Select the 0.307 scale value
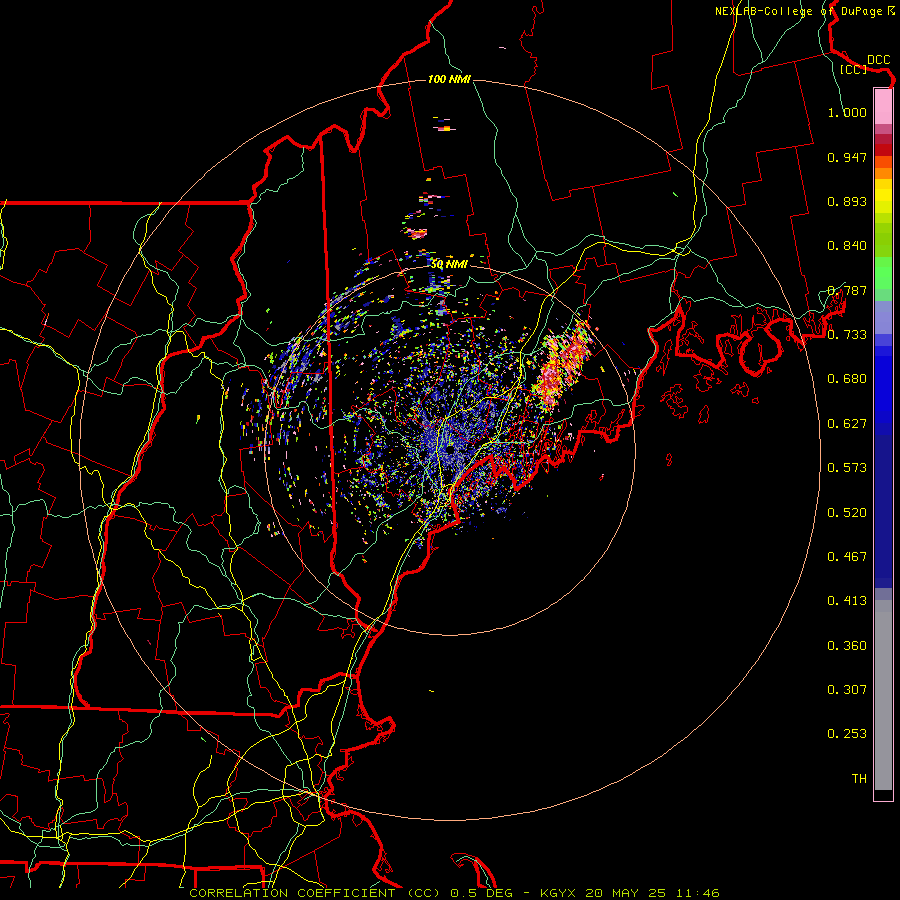Screen dimensions: 900x900 [847, 690]
